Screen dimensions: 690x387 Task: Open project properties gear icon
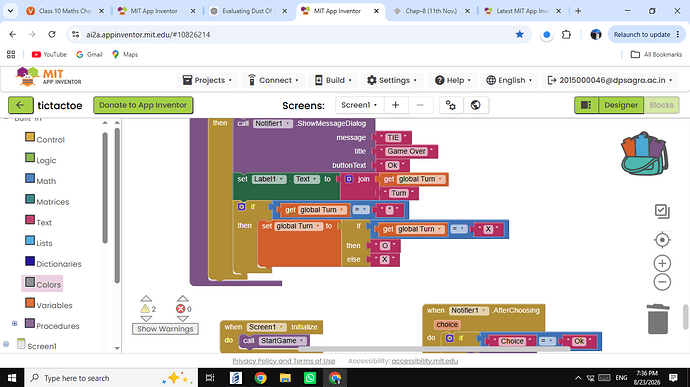(x=451, y=105)
